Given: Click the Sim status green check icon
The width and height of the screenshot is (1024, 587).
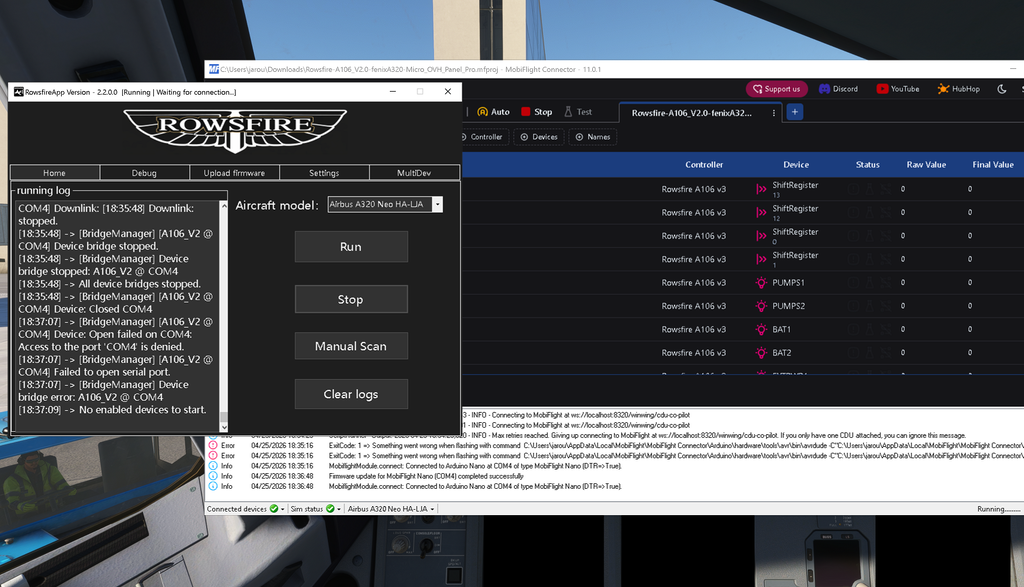Looking at the screenshot, I should click(x=330, y=509).
